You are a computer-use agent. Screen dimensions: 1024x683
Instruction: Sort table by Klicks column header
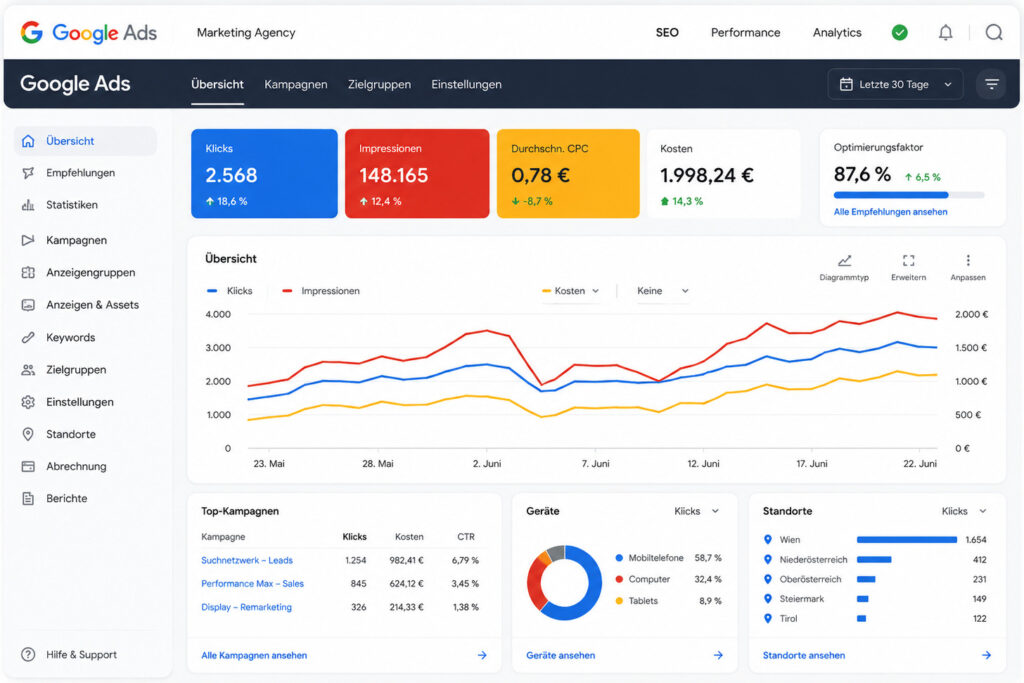355,537
